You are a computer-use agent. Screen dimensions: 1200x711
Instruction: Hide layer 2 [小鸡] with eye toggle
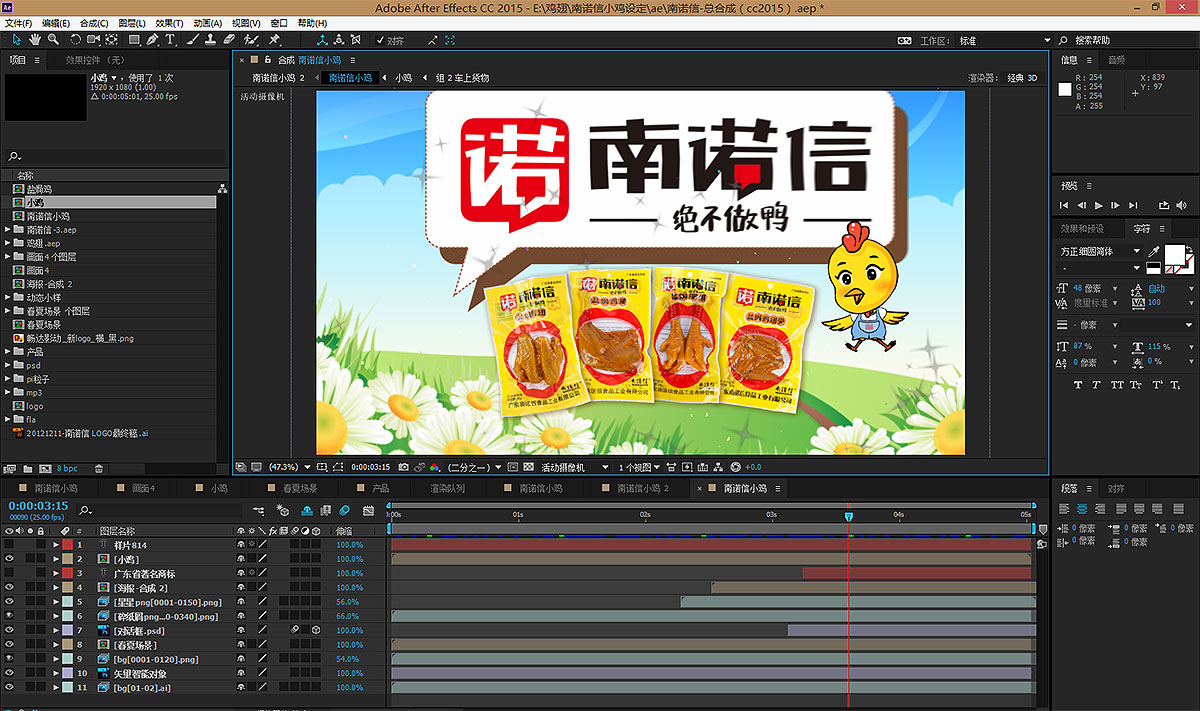pyautogui.click(x=10, y=559)
